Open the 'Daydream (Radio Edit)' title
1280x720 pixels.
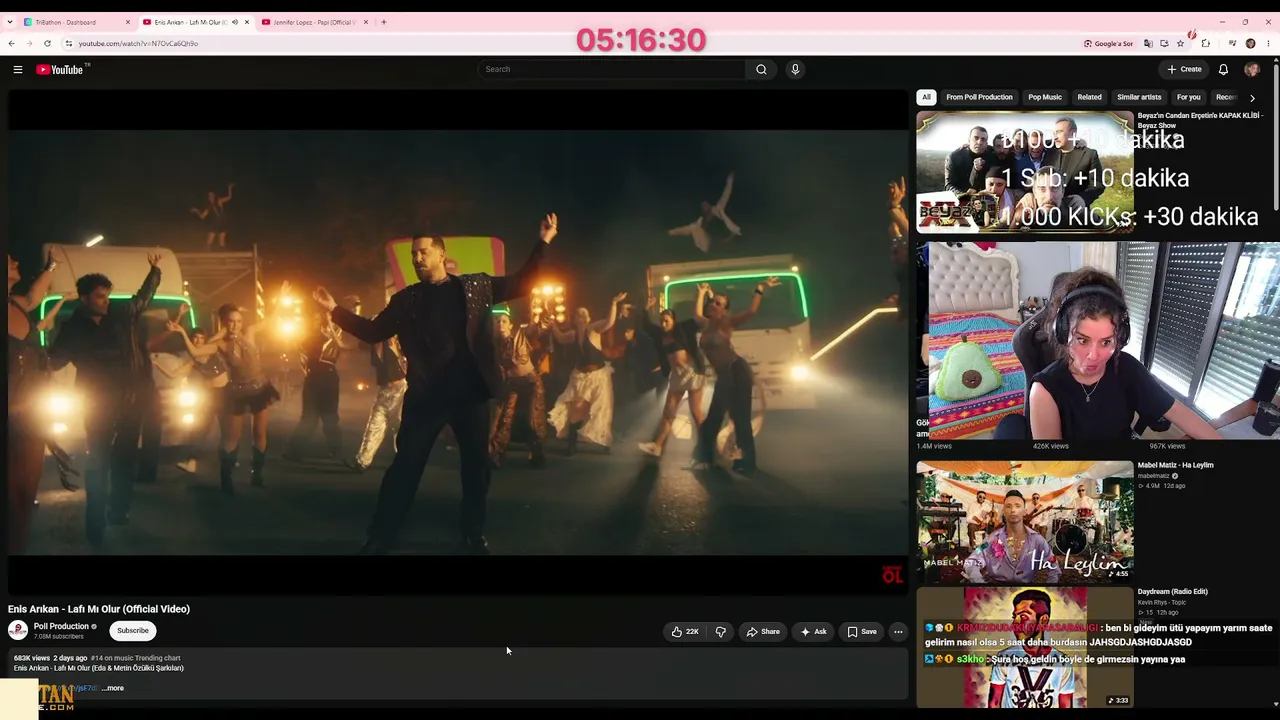tap(1172, 592)
